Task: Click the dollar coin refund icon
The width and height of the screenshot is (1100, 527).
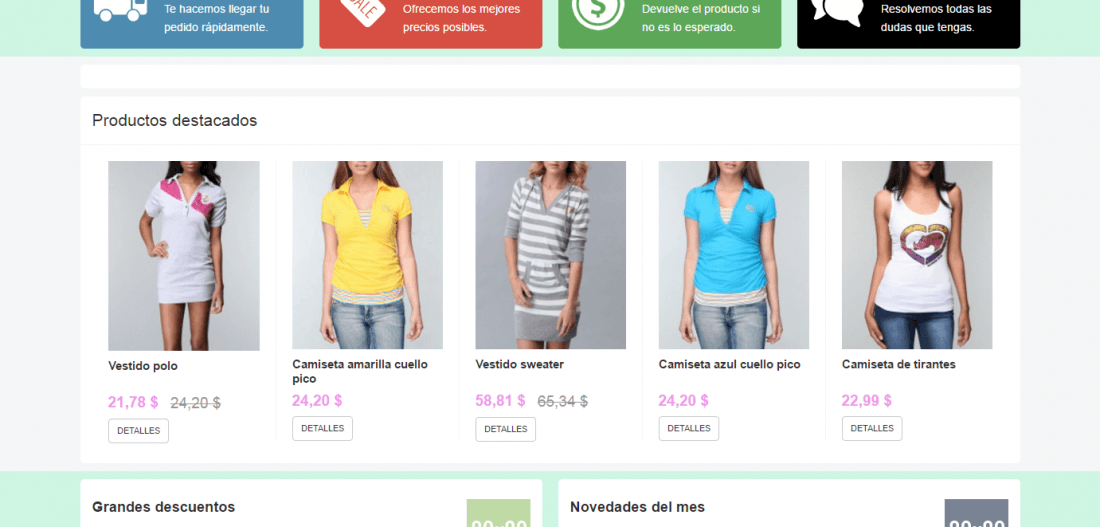Action: coord(598,13)
